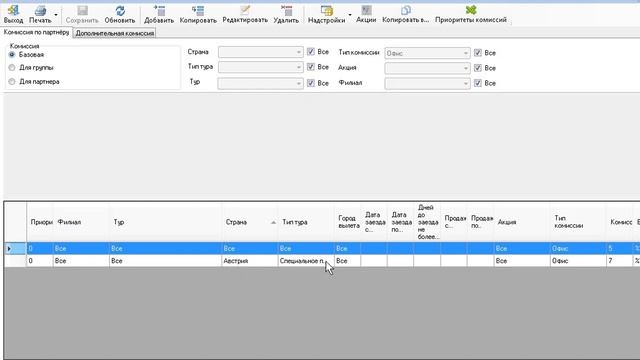Delete entry using Удалить icon
640x360 pixels.
[286, 10]
